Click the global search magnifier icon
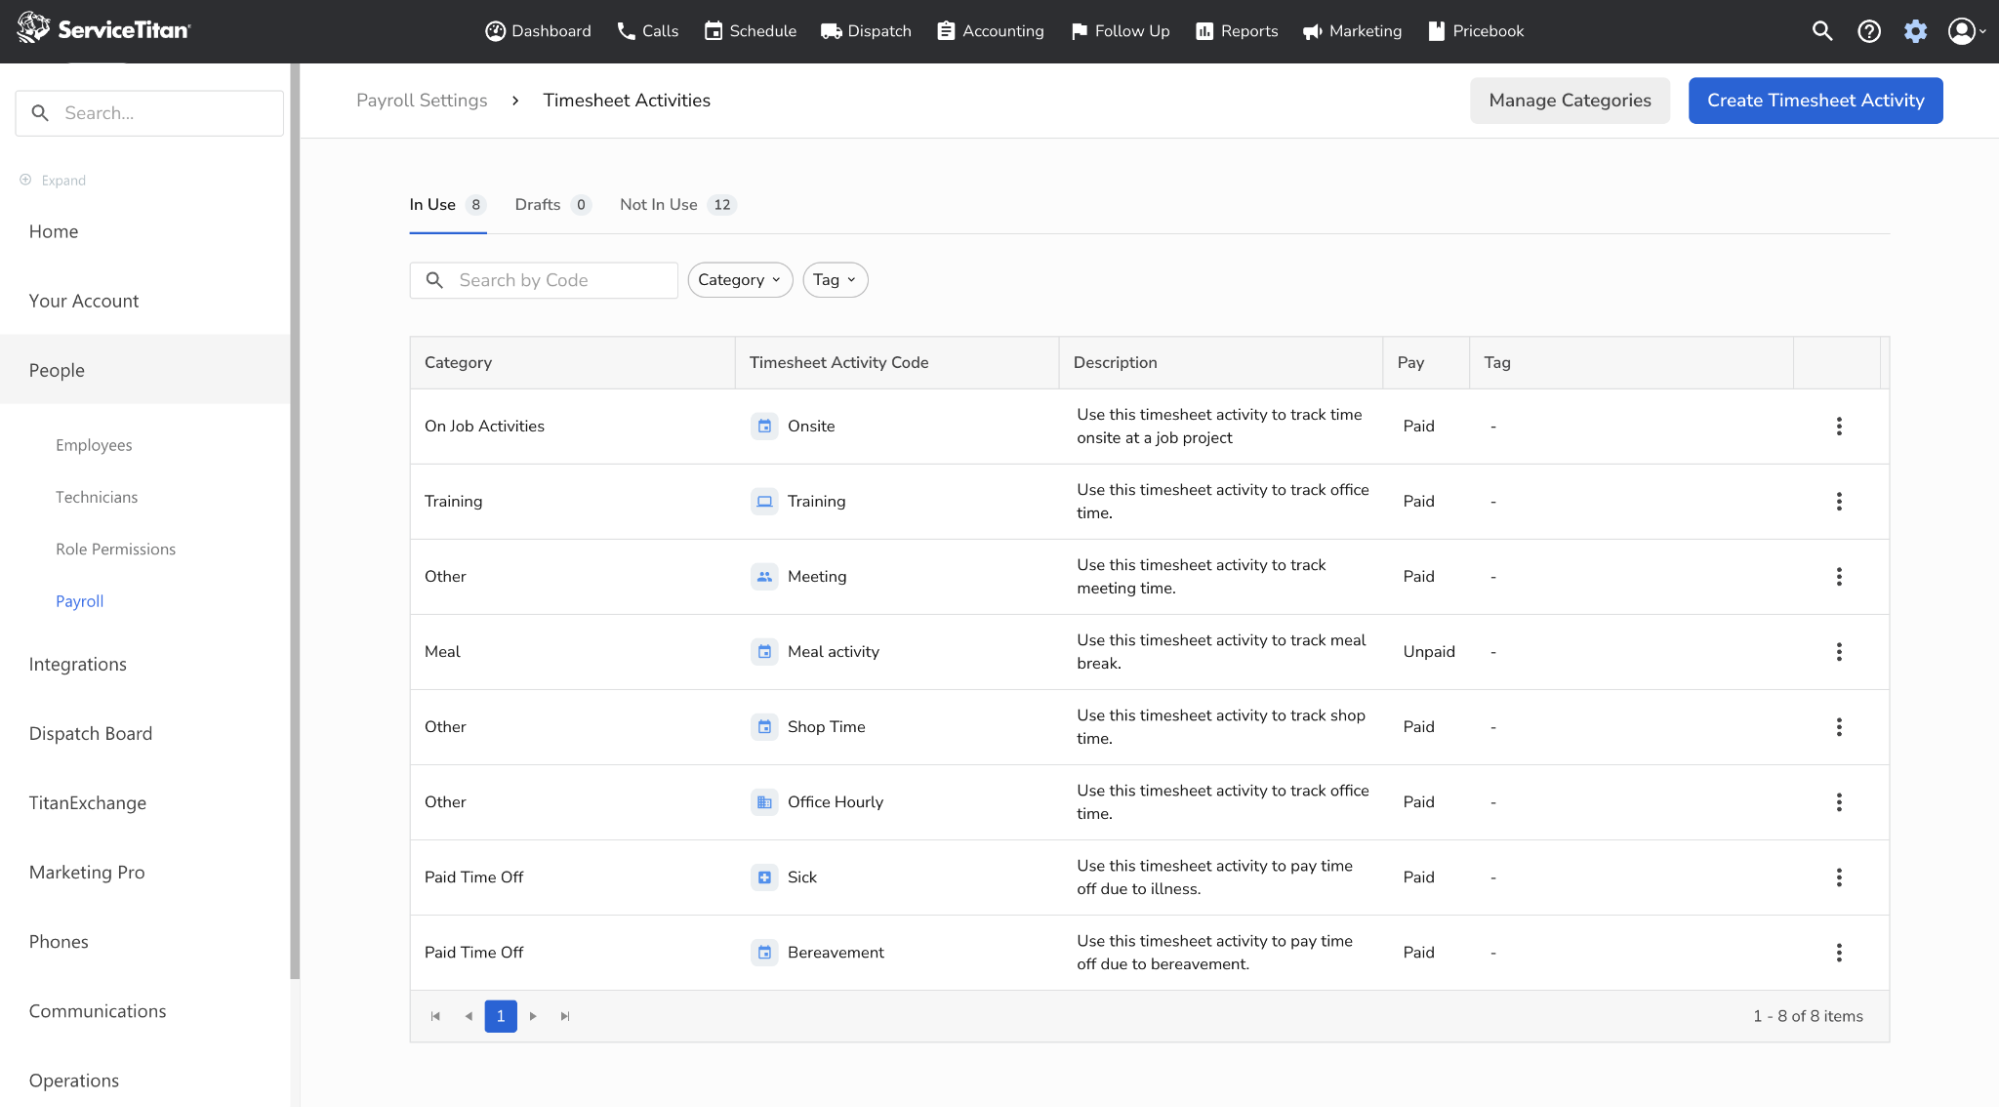The image size is (1999, 1107). tap(1822, 31)
